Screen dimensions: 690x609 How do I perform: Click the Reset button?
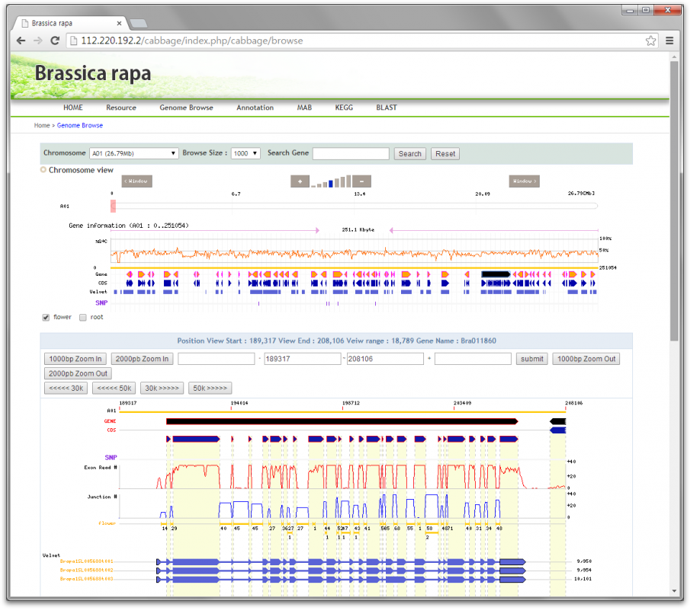coord(445,154)
